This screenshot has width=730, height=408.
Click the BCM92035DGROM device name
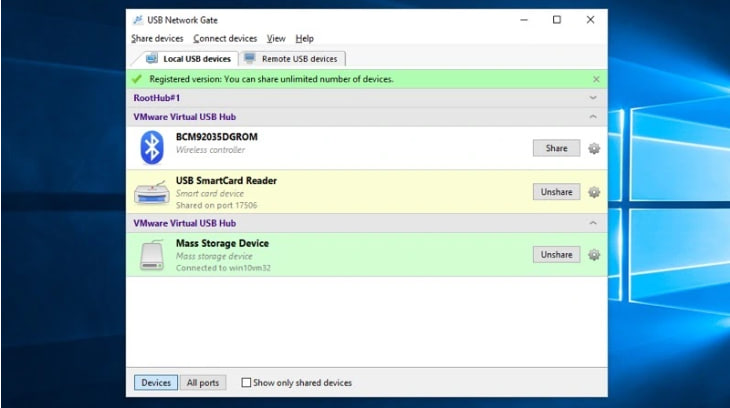tap(216, 137)
